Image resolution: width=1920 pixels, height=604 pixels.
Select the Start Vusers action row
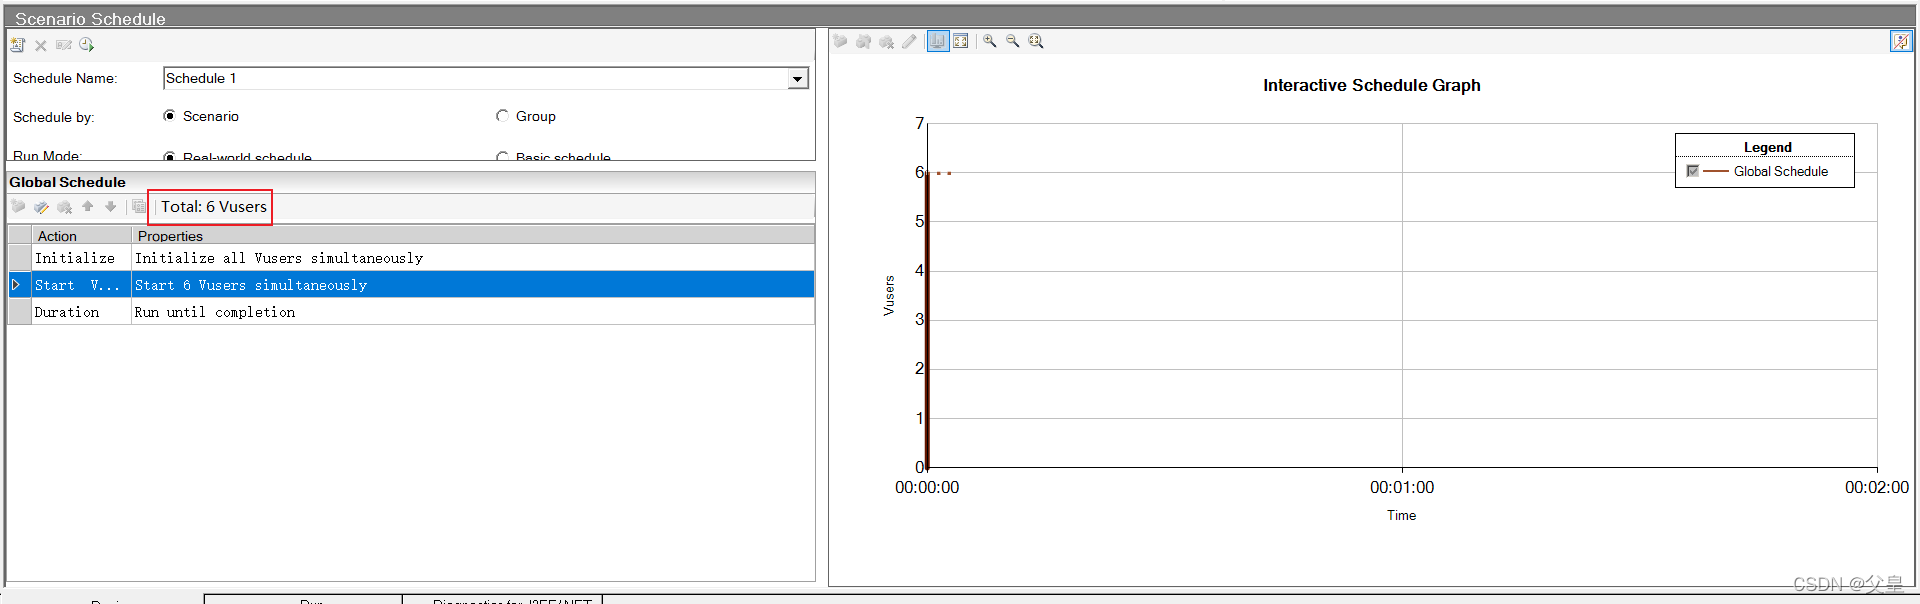point(411,285)
